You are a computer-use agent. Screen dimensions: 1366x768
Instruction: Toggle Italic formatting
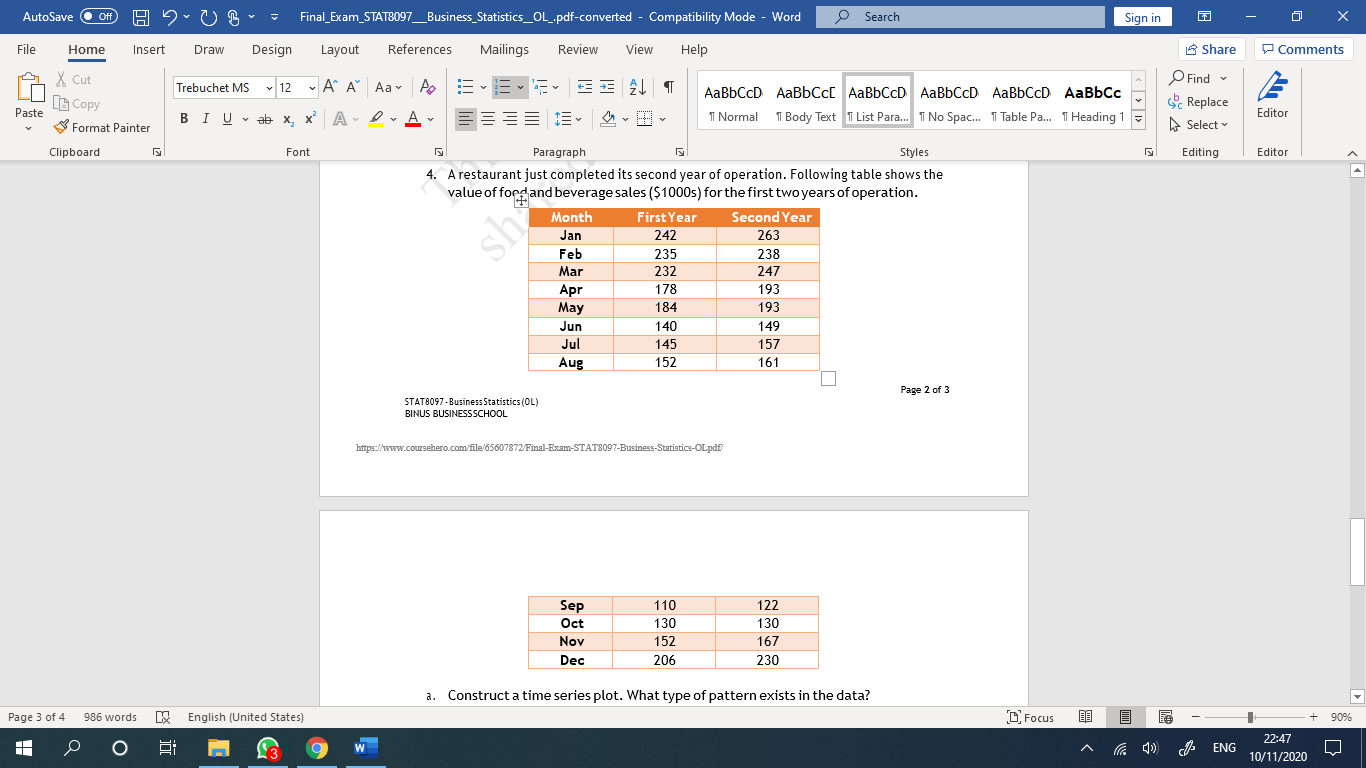[206, 119]
